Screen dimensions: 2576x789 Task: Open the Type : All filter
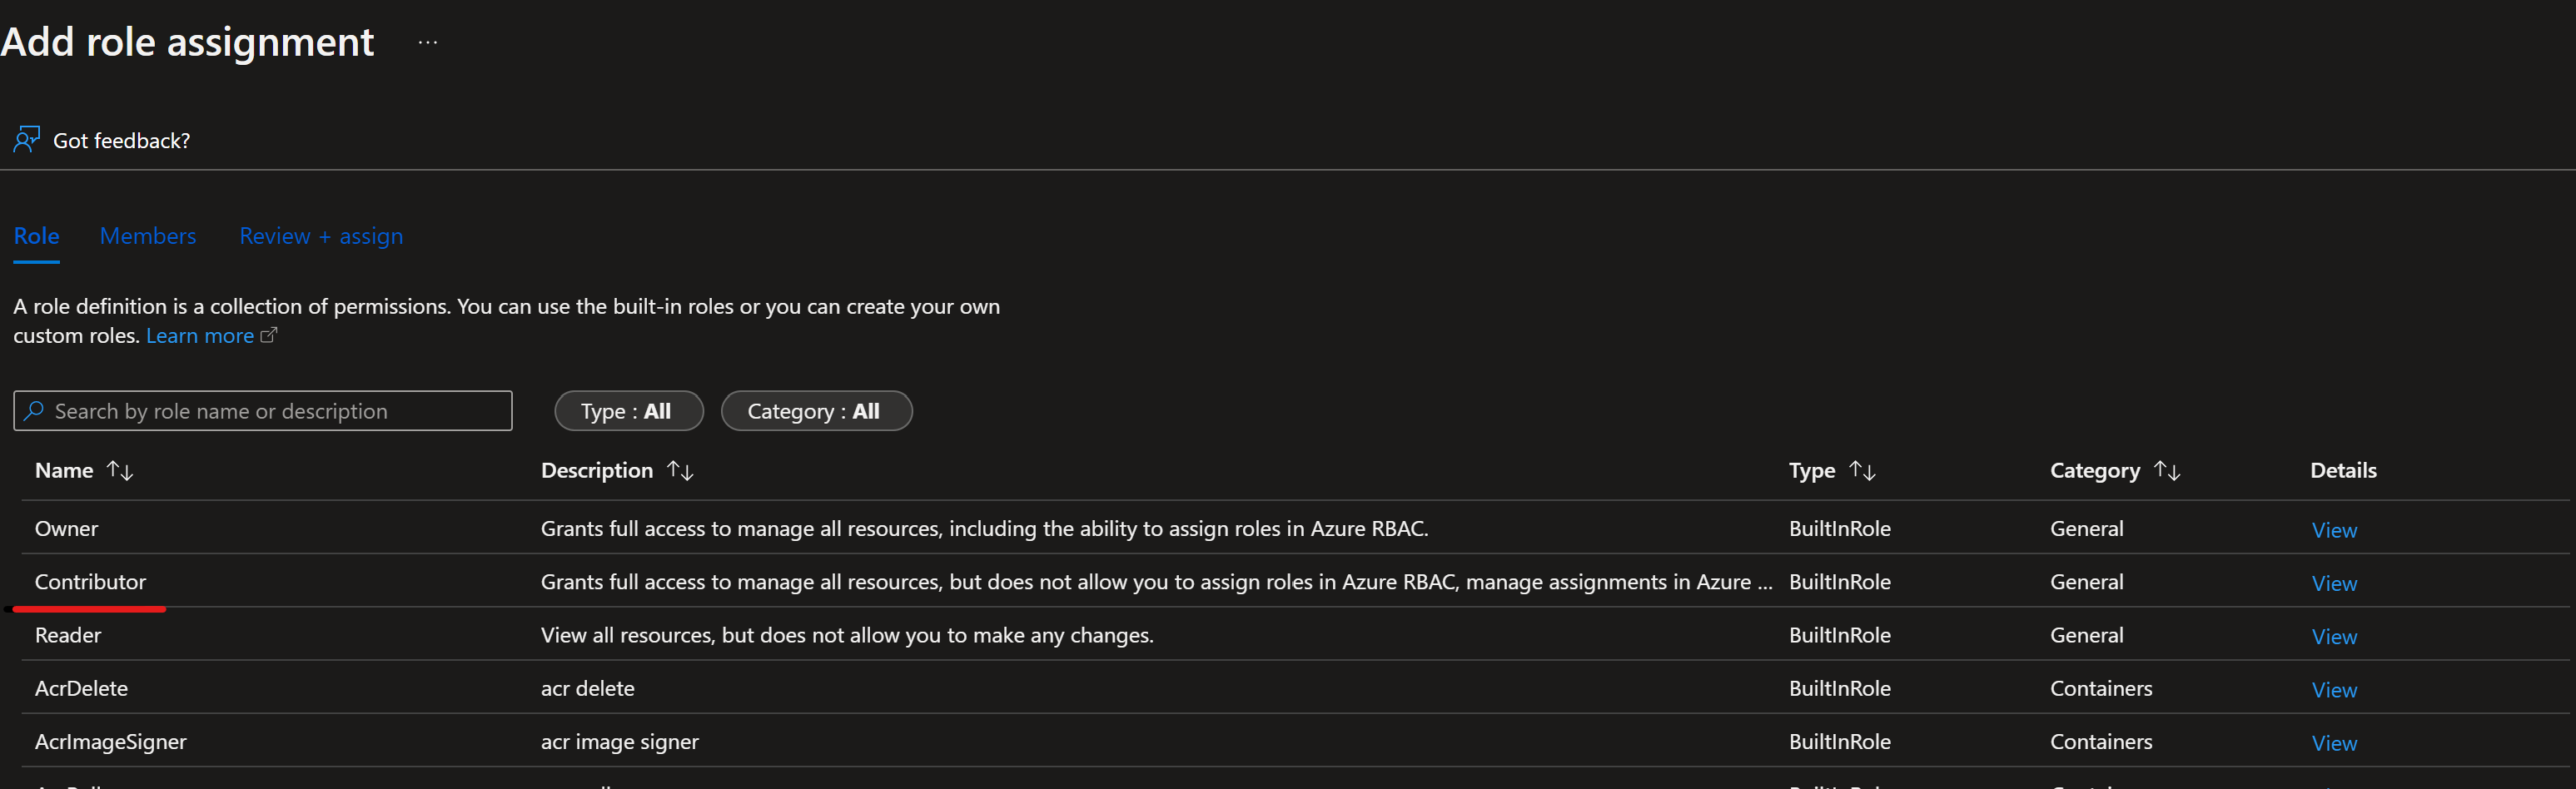point(628,411)
